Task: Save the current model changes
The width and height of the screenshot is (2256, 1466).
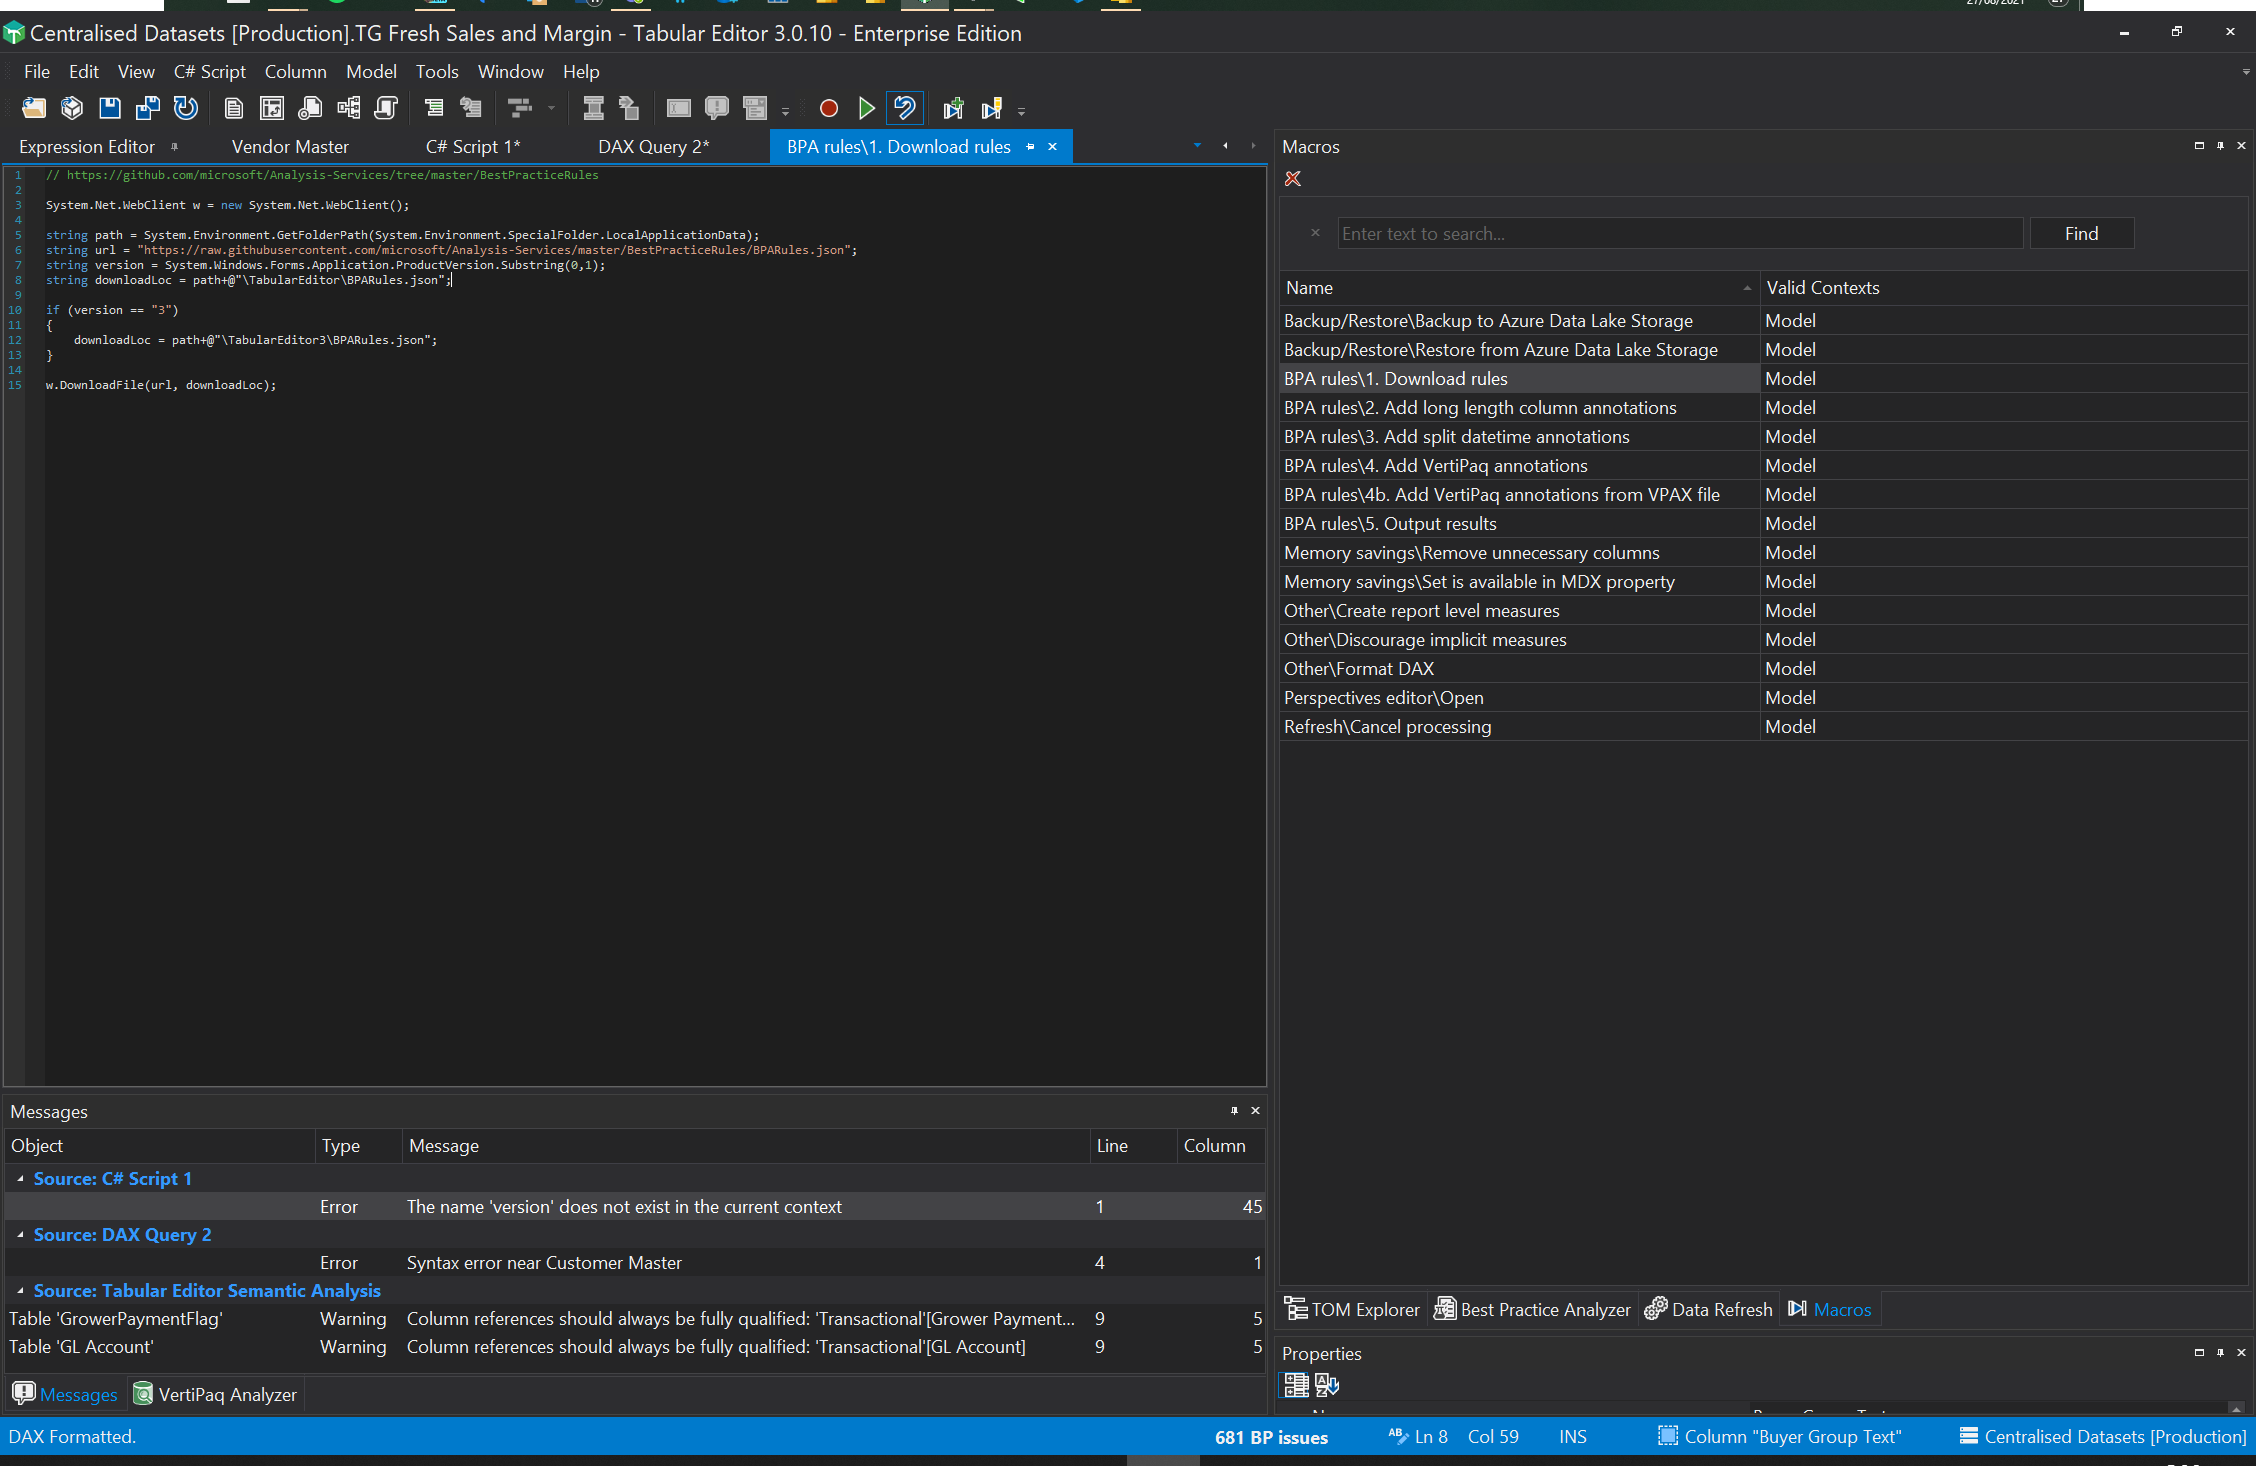Action: (110, 108)
